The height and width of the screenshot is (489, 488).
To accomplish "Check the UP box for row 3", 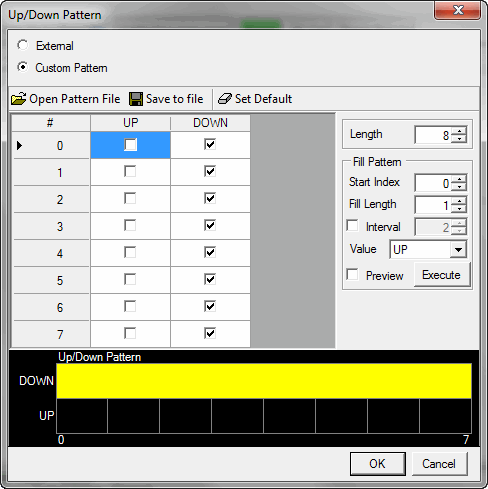I will point(130,225).
